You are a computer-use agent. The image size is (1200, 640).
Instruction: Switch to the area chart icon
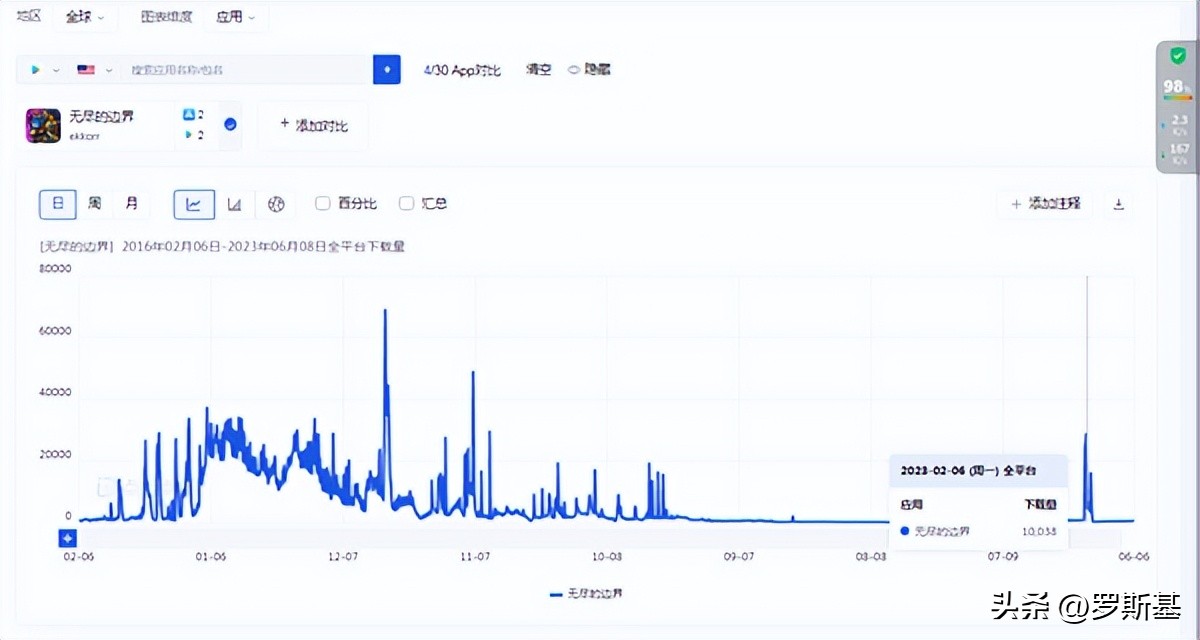[234, 204]
